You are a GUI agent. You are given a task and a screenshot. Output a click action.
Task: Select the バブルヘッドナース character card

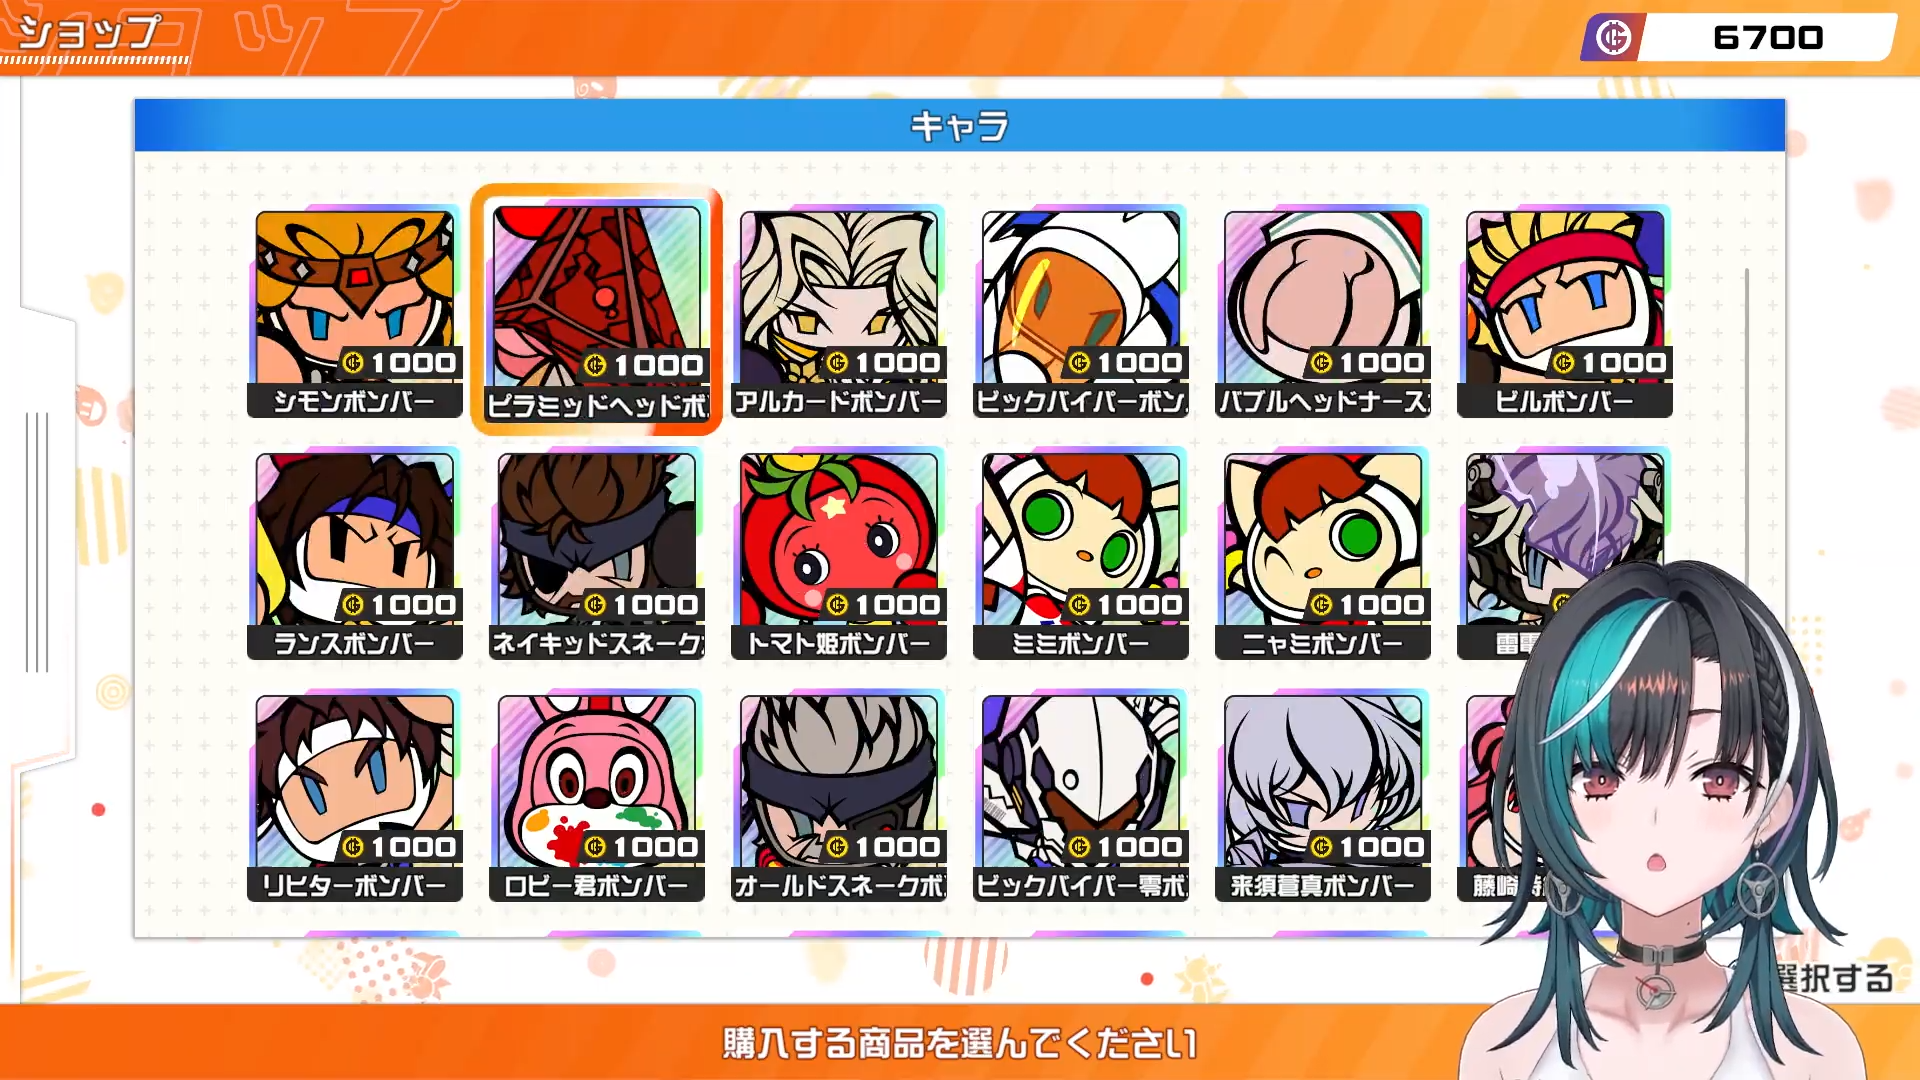point(1323,312)
